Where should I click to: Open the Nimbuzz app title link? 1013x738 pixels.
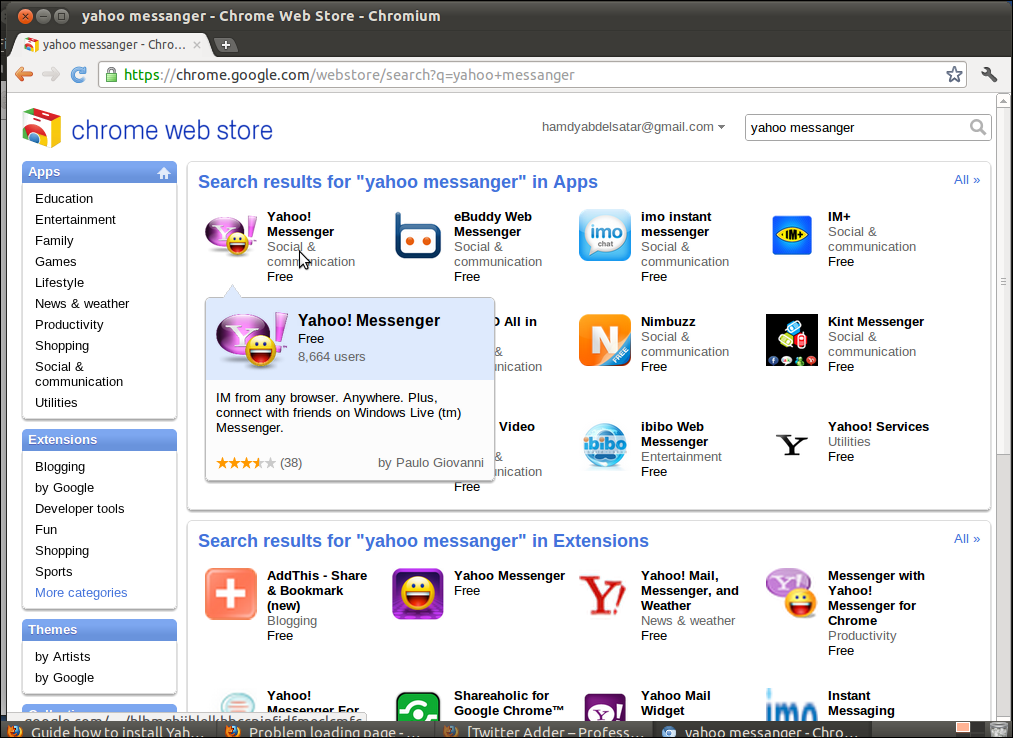668,322
